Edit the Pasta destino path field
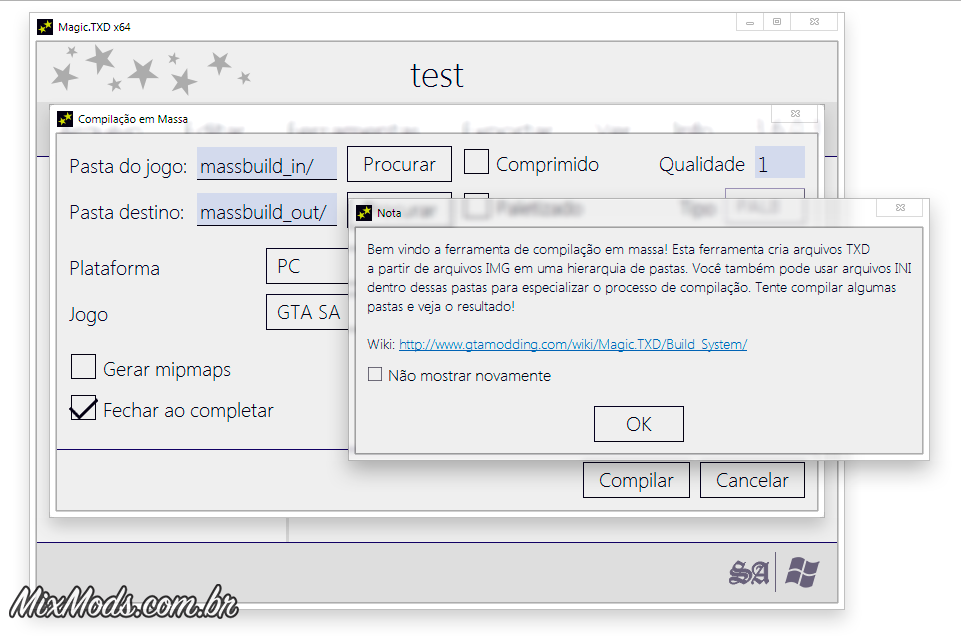This screenshot has height=639, width=961. point(267,211)
